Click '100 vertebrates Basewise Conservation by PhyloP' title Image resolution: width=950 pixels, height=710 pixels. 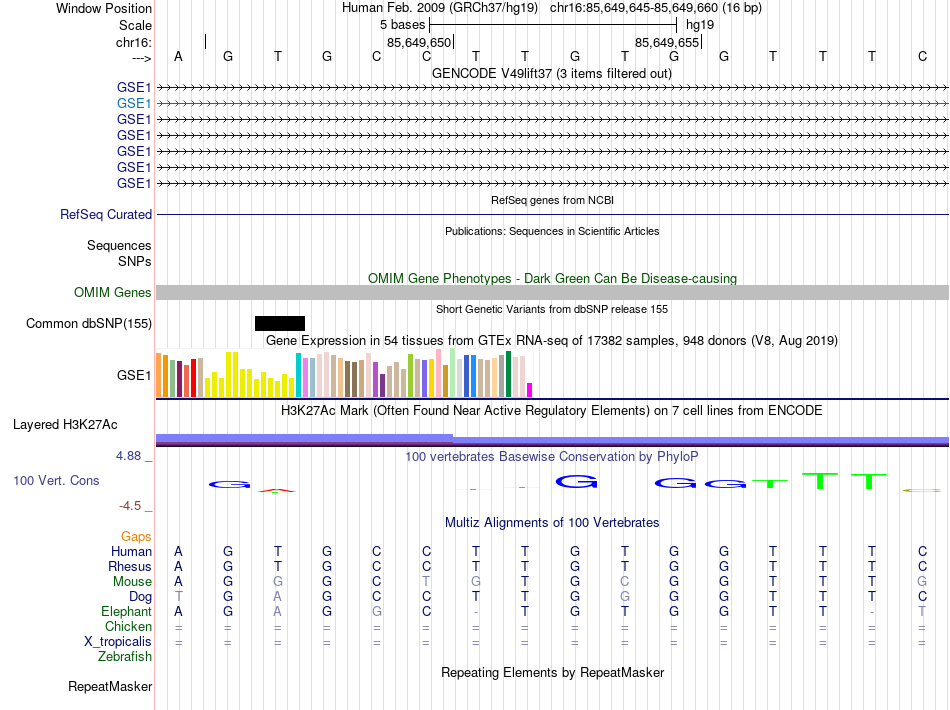pos(552,457)
